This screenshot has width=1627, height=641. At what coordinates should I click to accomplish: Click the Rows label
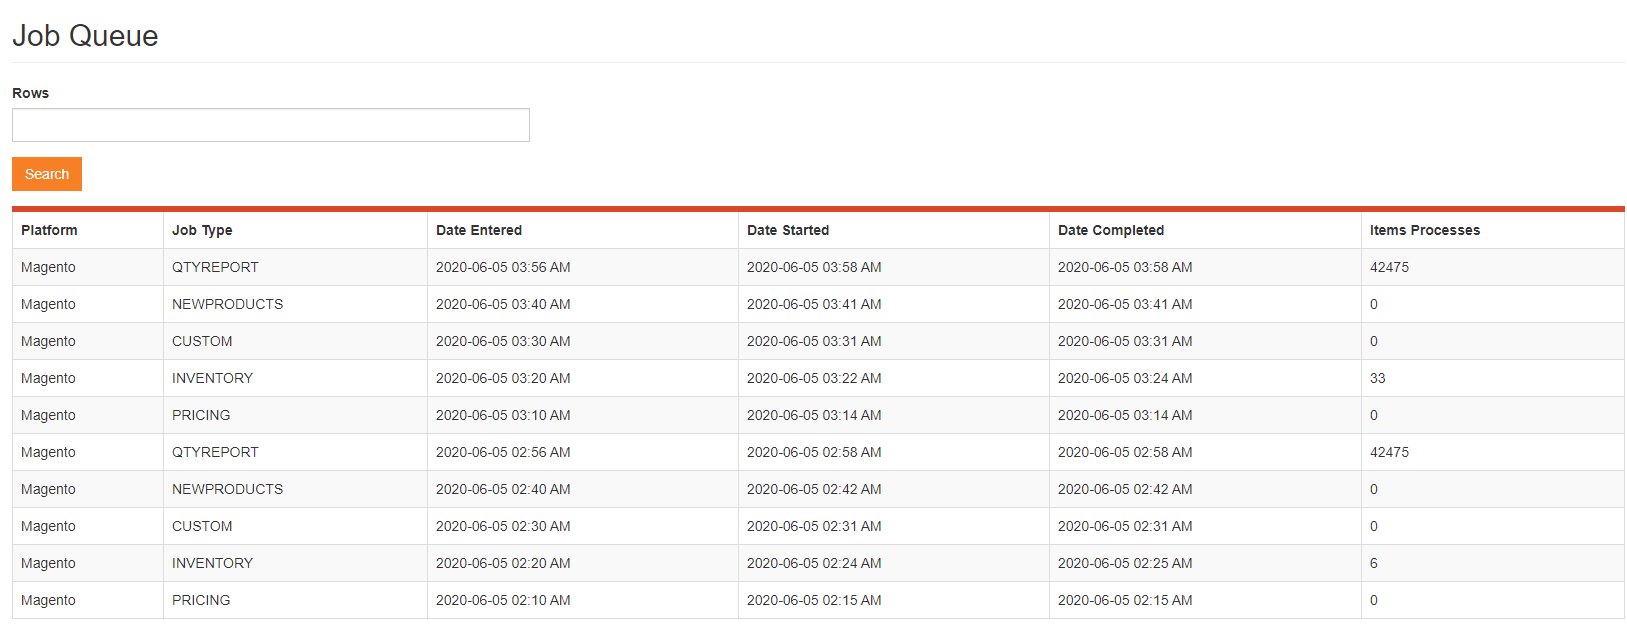coord(30,93)
